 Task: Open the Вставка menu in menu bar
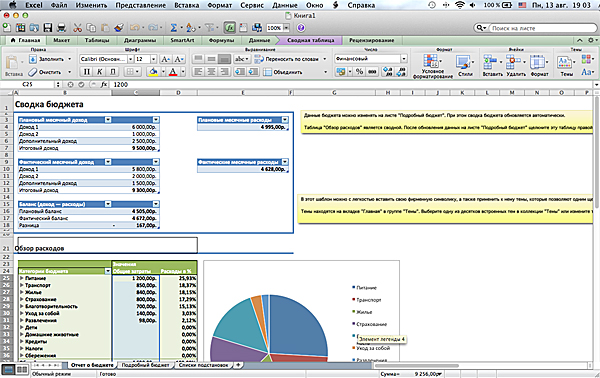186,5
